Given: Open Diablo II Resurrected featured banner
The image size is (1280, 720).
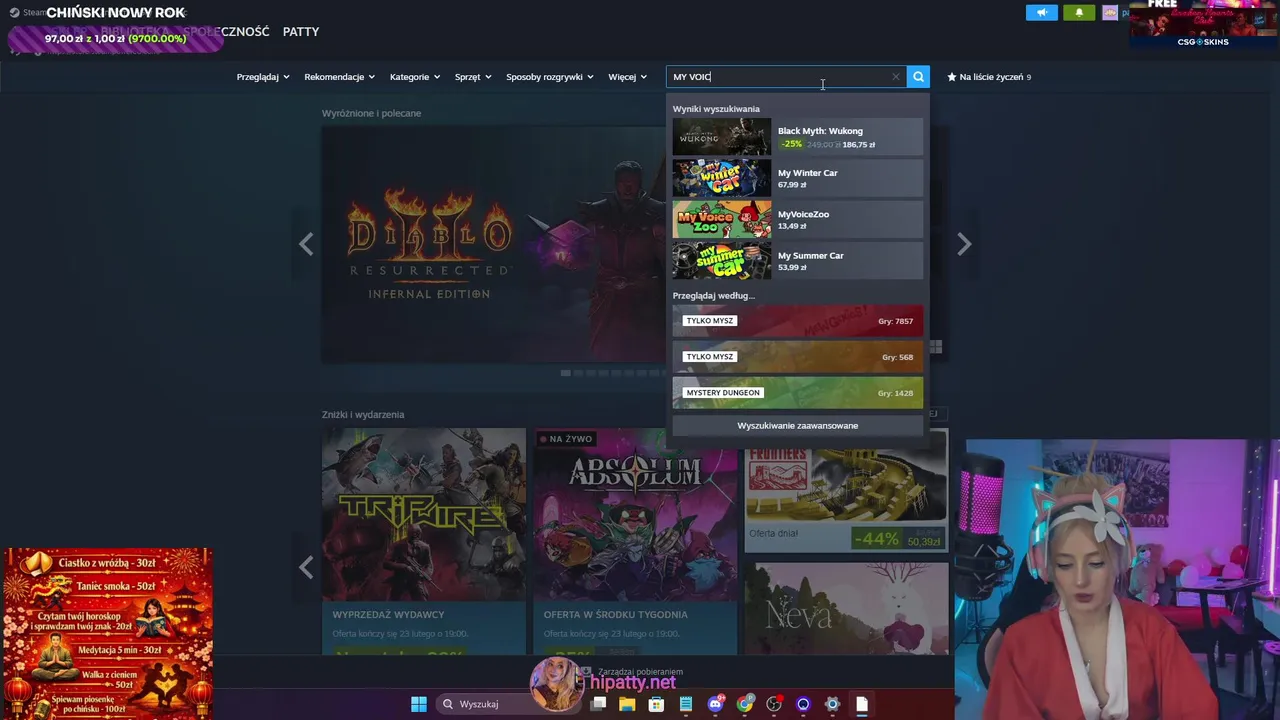Looking at the screenshot, I should point(494,244).
